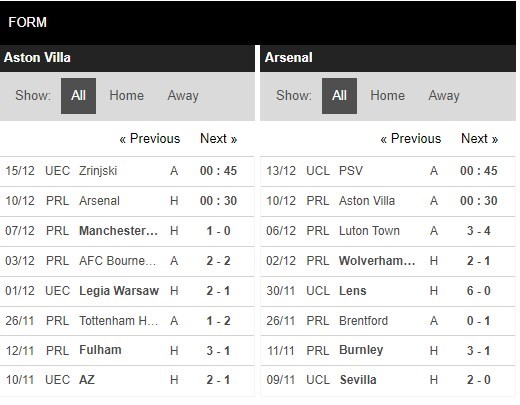Go to Next Aston Villa fixtures
The height and width of the screenshot is (405, 520).
click(219, 138)
